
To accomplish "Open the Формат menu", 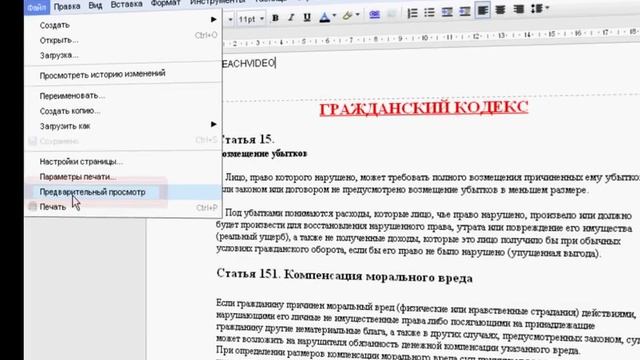I will (165, 3).
